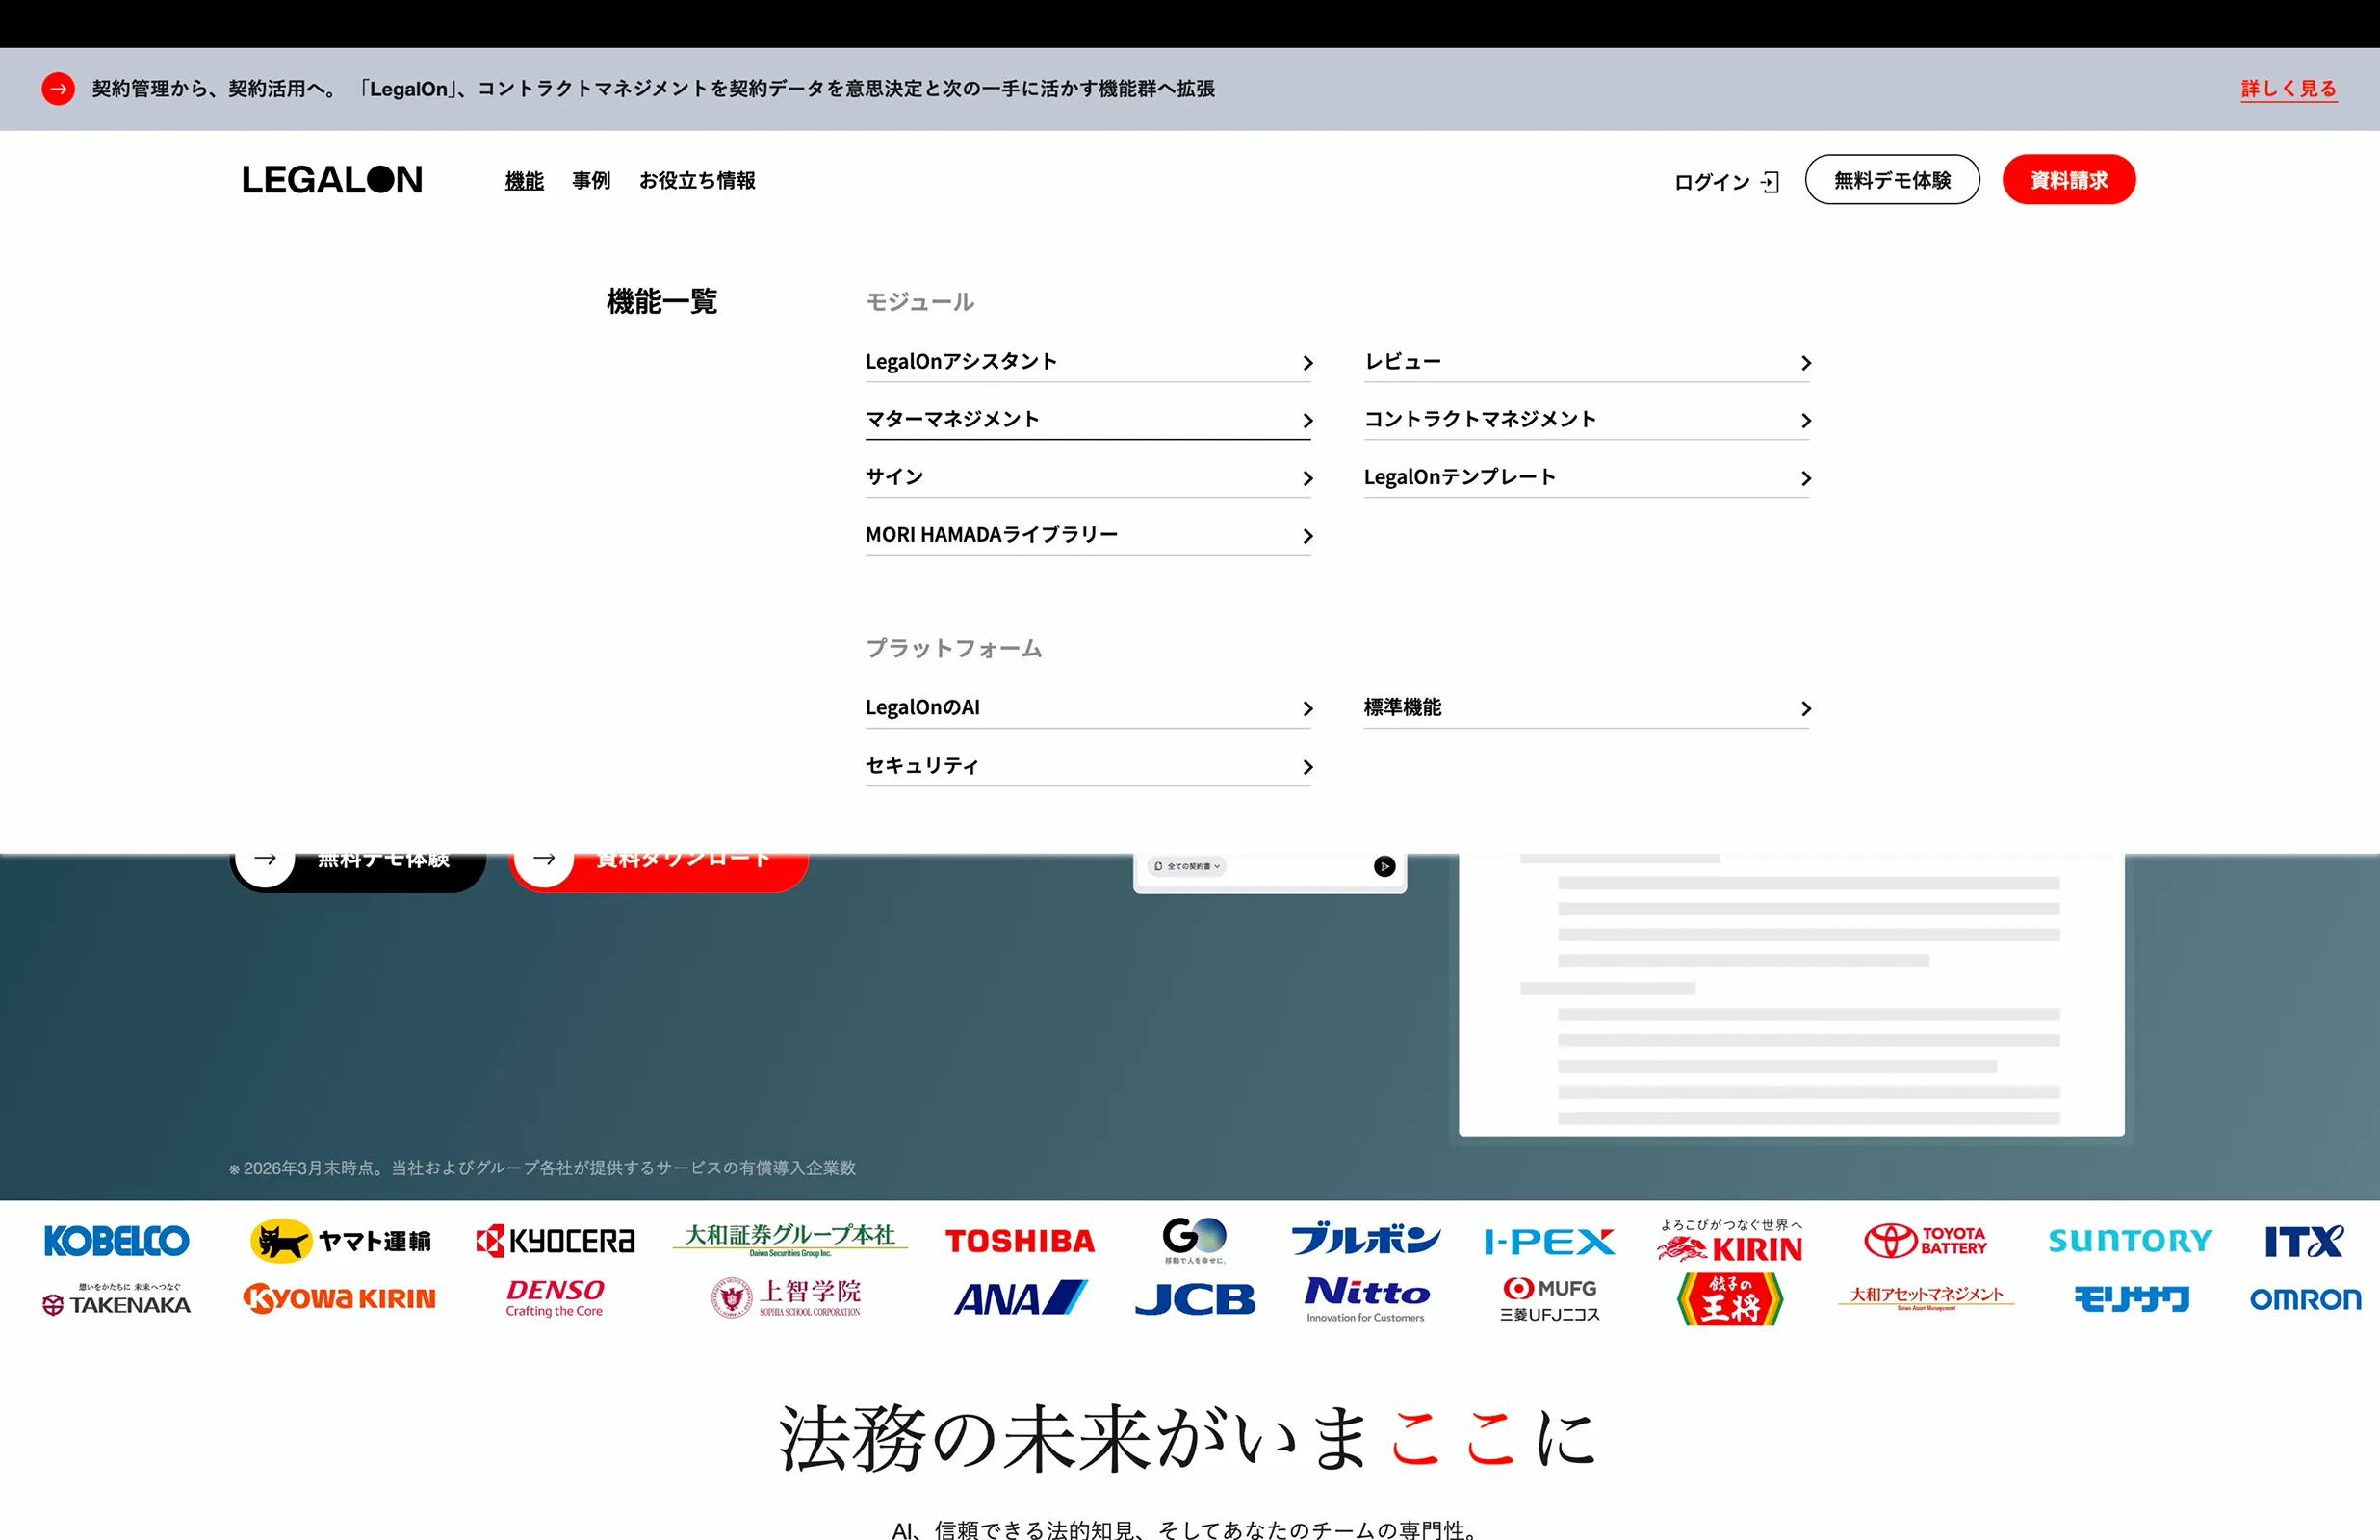Click the ログイン link
2380x1540 pixels.
click(x=1726, y=182)
